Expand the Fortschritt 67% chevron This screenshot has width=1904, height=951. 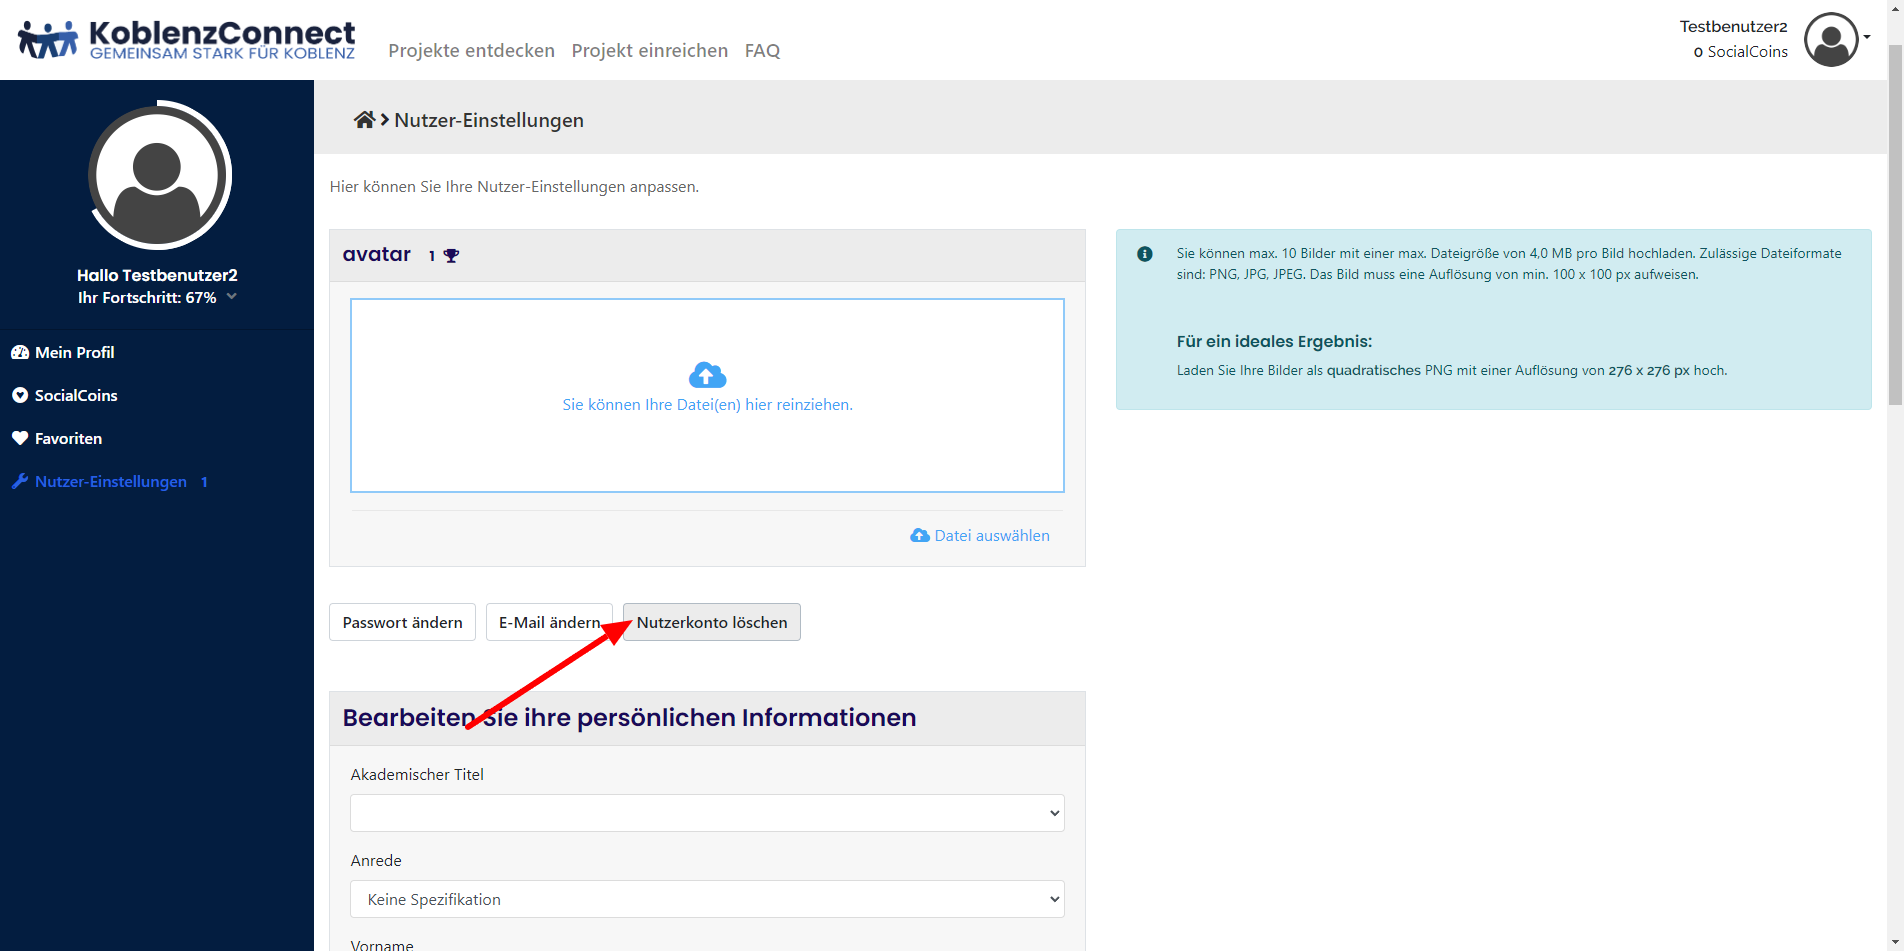(x=232, y=297)
